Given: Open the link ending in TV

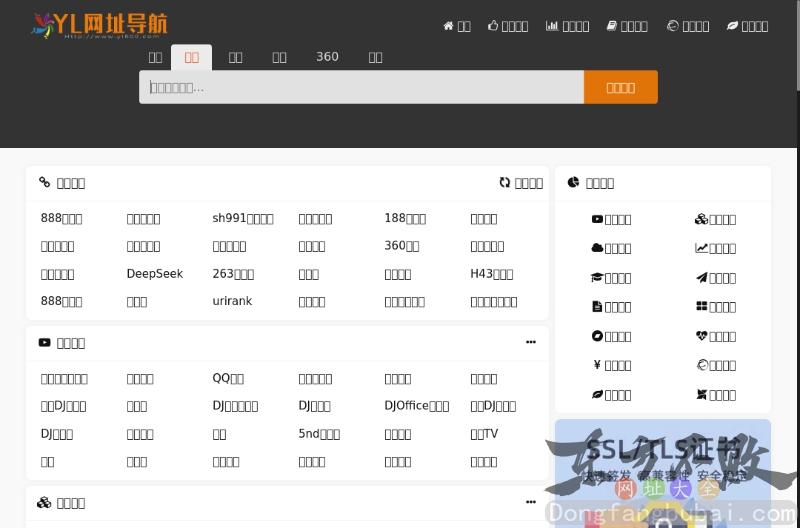Looking at the screenshot, I should (484, 434).
